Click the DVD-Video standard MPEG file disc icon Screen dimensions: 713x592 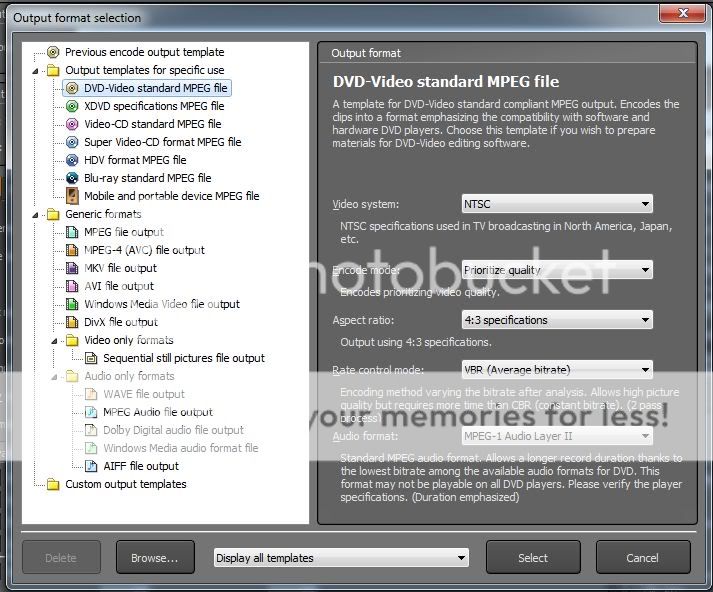(72, 88)
